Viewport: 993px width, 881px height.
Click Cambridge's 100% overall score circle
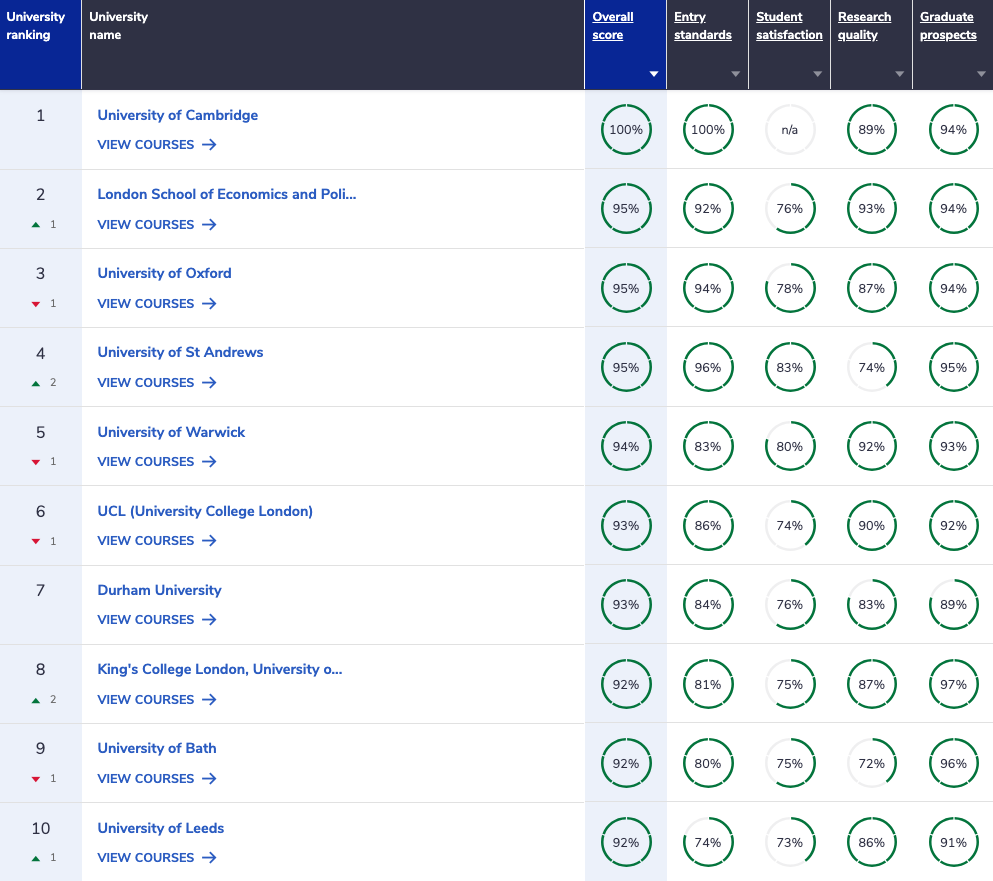pos(626,130)
